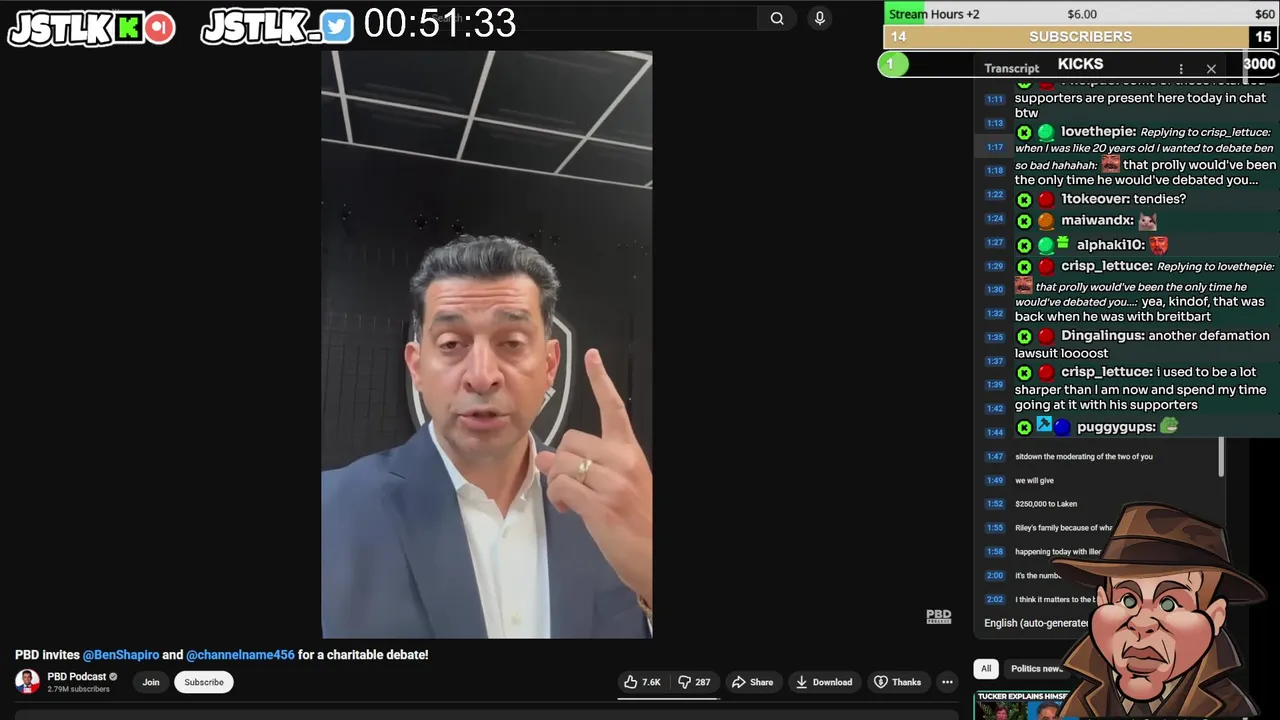
Task: Click the Join button
Action: pyautogui.click(x=150, y=682)
